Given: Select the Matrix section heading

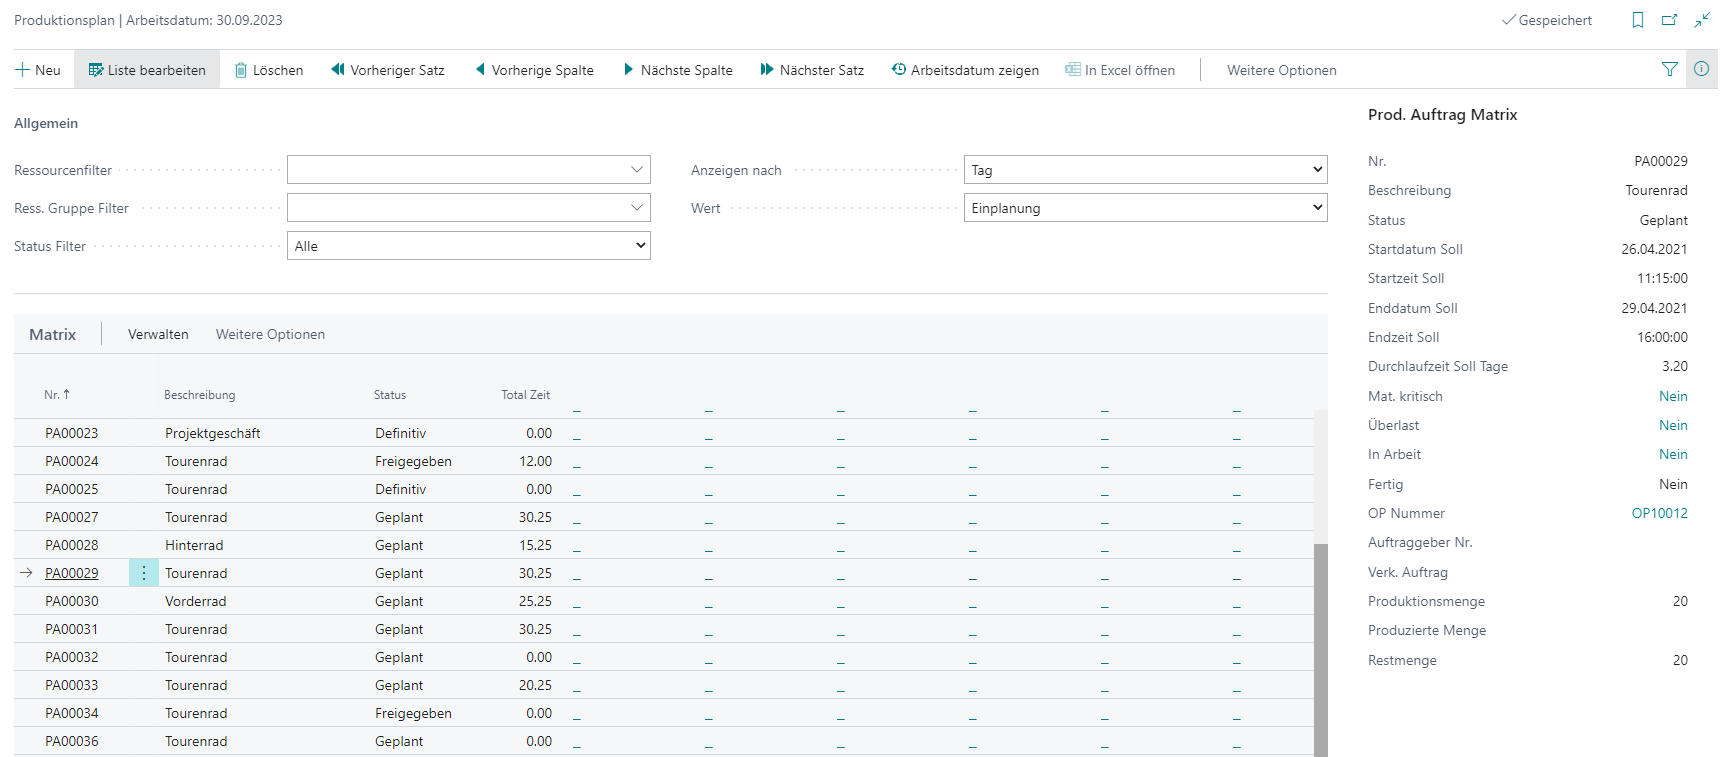Looking at the screenshot, I should pyautogui.click(x=53, y=334).
